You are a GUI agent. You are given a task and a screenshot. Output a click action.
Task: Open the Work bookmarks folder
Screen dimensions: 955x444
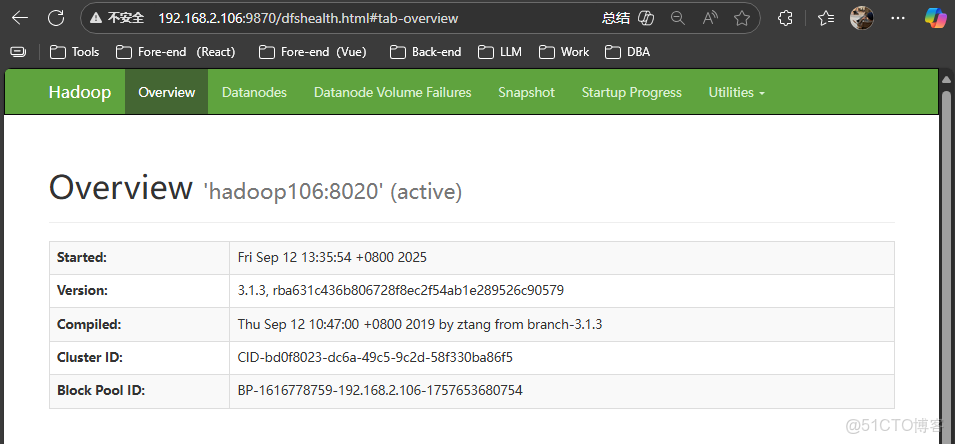click(566, 52)
